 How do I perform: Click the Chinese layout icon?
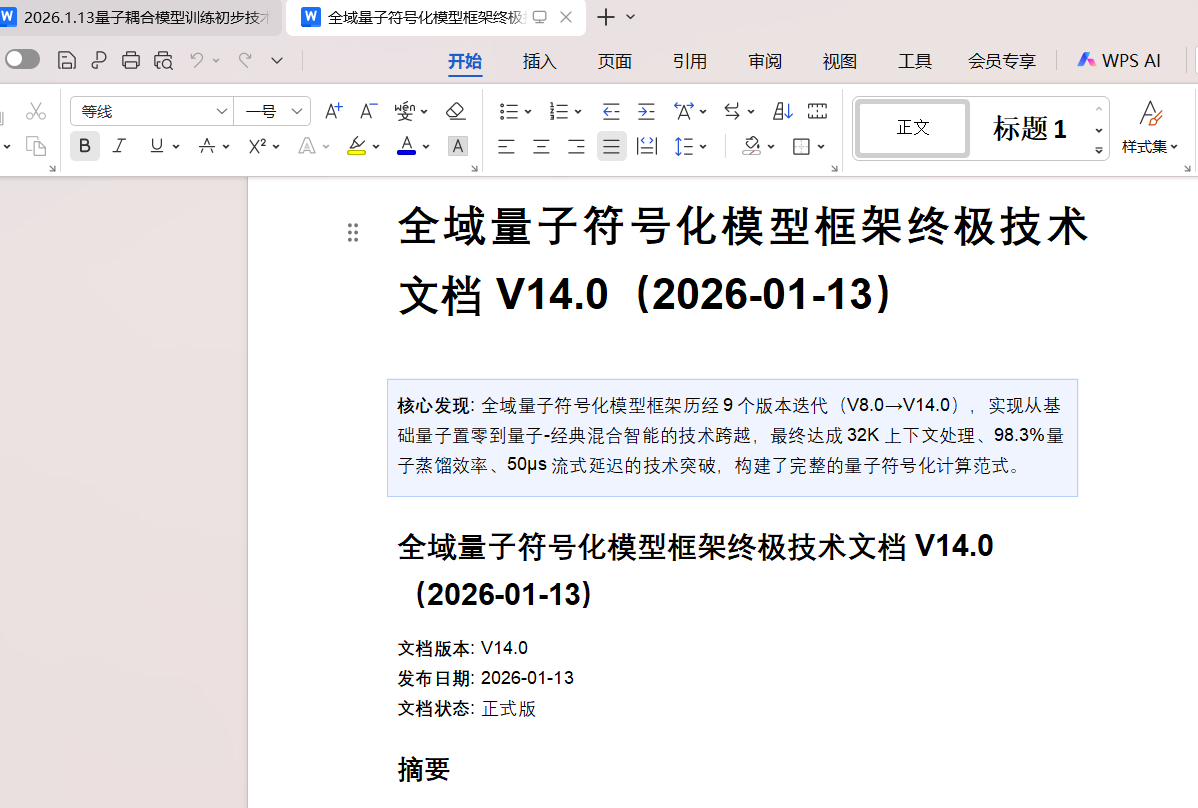(x=684, y=112)
